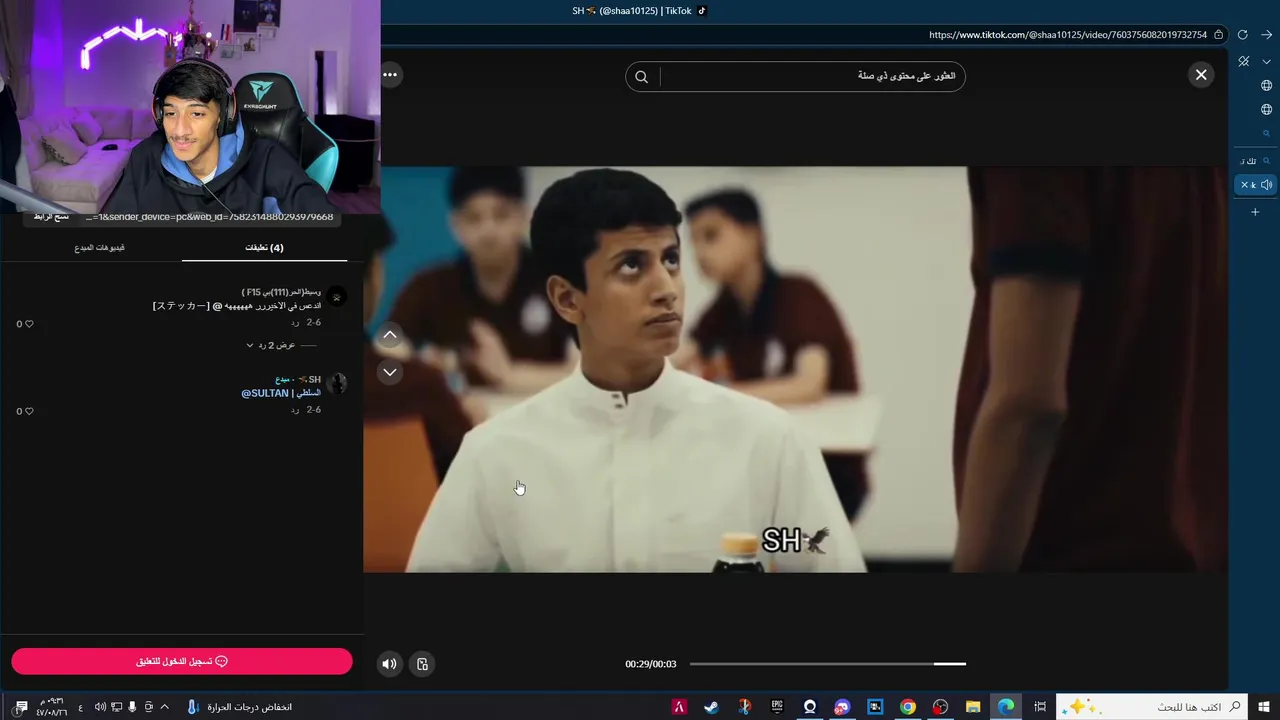Open the TikTok three-dots more options menu
The height and width of the screenshot is (720, 1280).
coord(390,75)
